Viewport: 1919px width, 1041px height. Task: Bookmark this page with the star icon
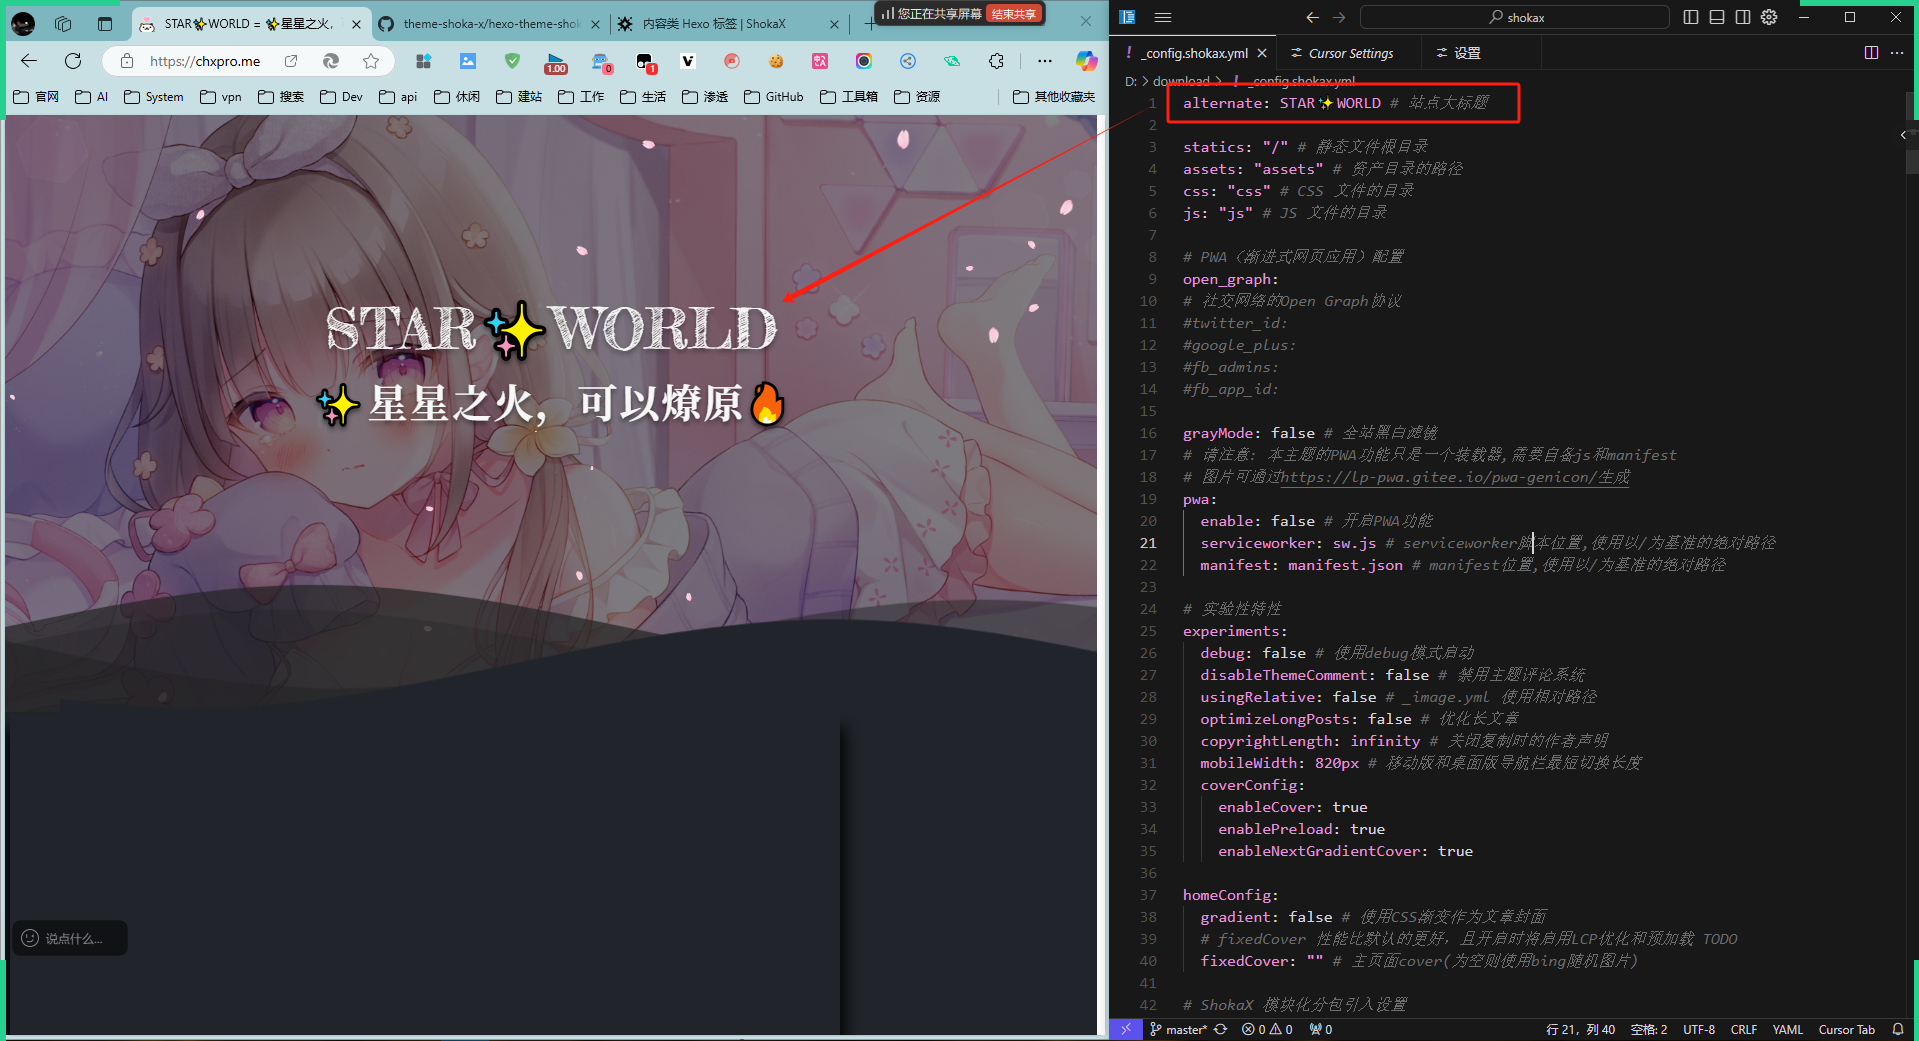(371, 61)
